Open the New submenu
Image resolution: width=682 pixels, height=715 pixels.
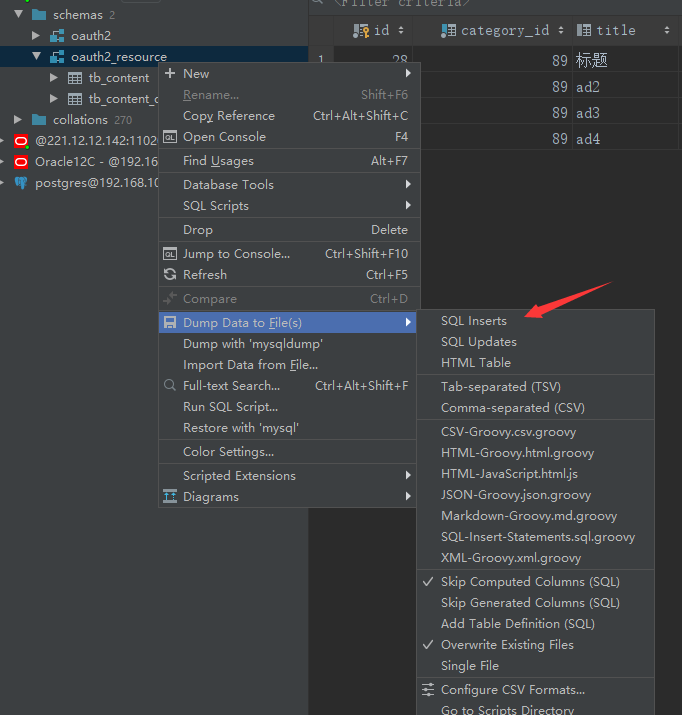(289, 73)
